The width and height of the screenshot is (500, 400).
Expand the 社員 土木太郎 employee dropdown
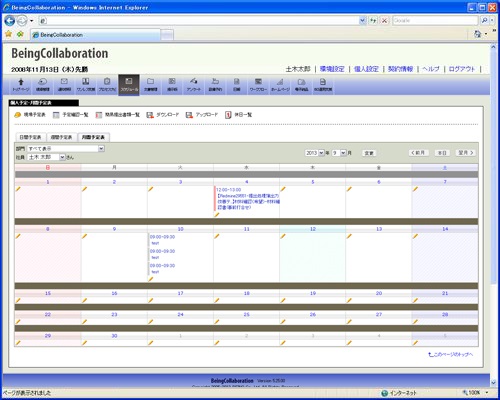click(62, 157)
